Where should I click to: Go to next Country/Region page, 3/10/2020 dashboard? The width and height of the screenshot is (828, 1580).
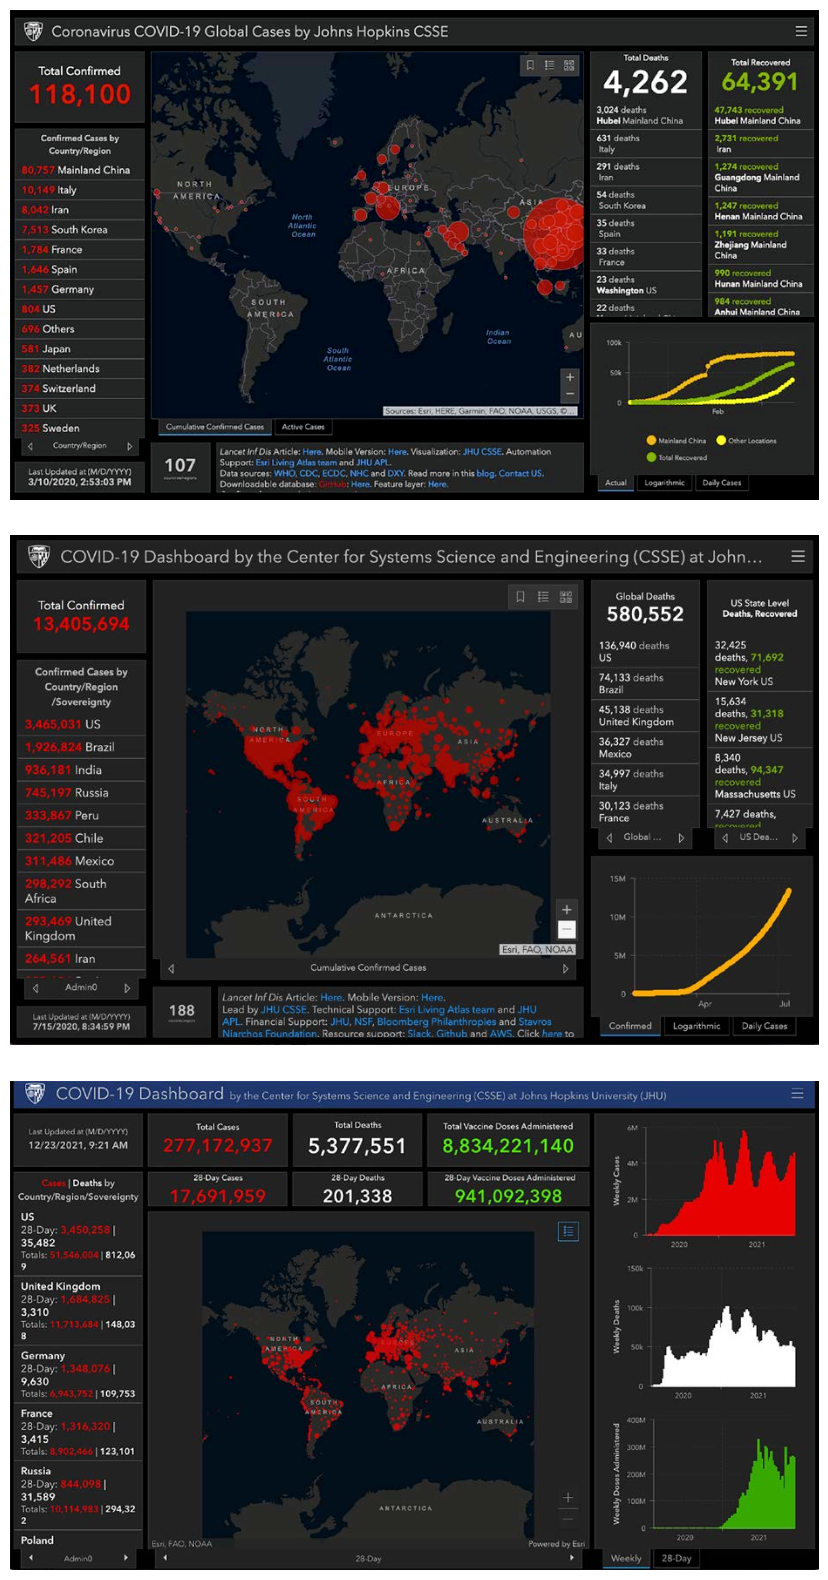coord(129,446)
